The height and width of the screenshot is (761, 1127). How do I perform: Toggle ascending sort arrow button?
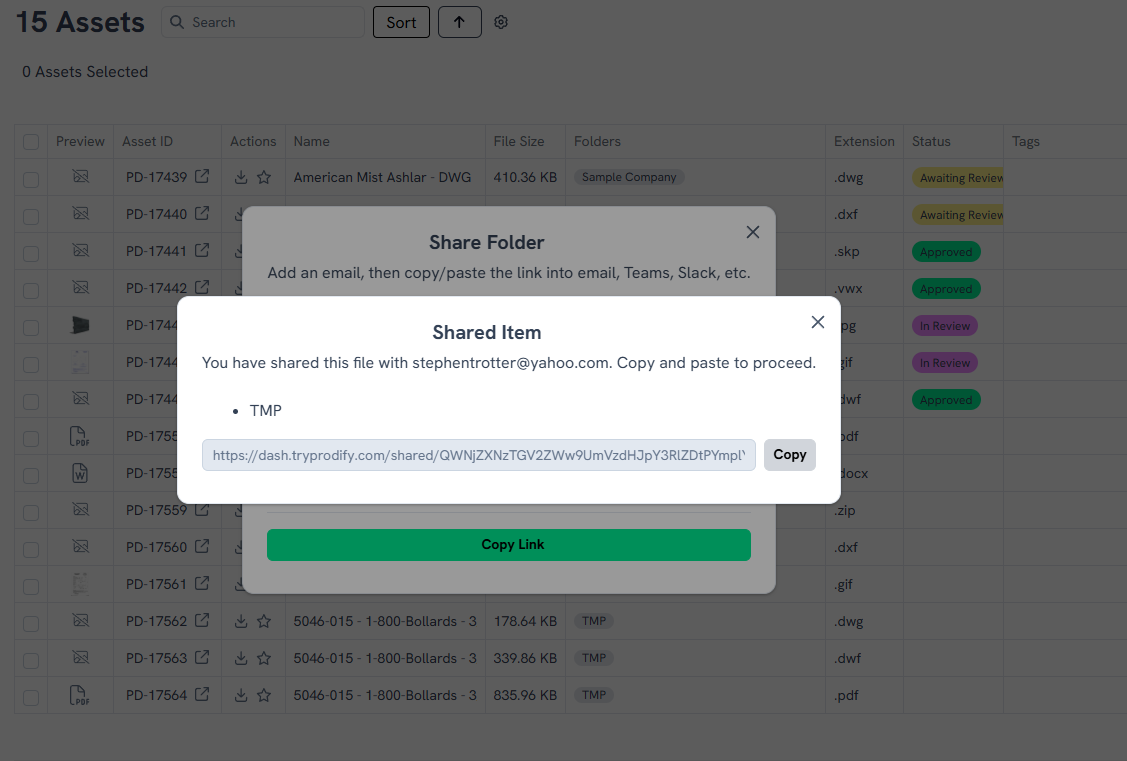coord(459,22)
